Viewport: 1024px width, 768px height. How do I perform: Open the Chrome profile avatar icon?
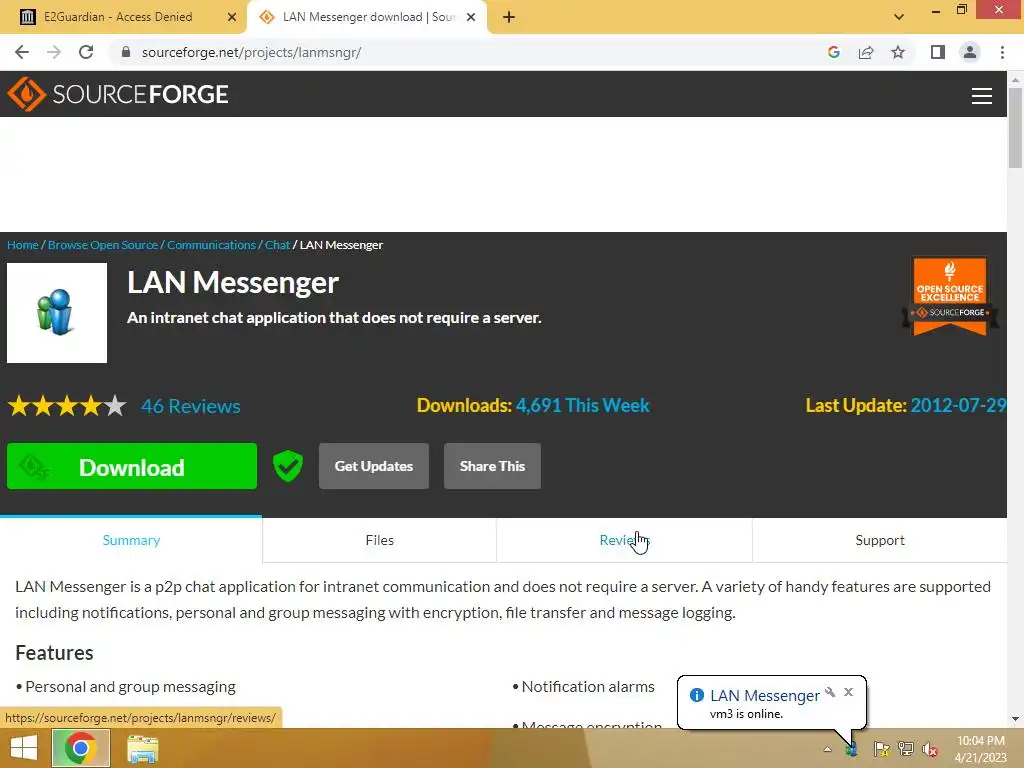(x=970, y=52)
